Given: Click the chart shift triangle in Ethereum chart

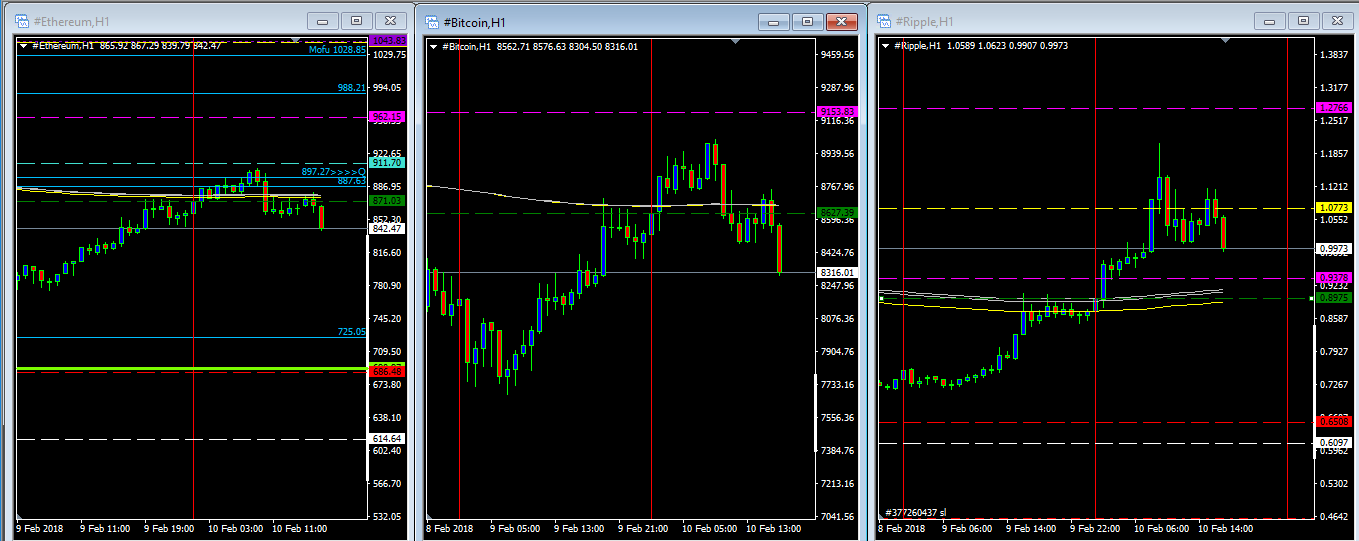Looking at the screenshot, I should 293,40.
